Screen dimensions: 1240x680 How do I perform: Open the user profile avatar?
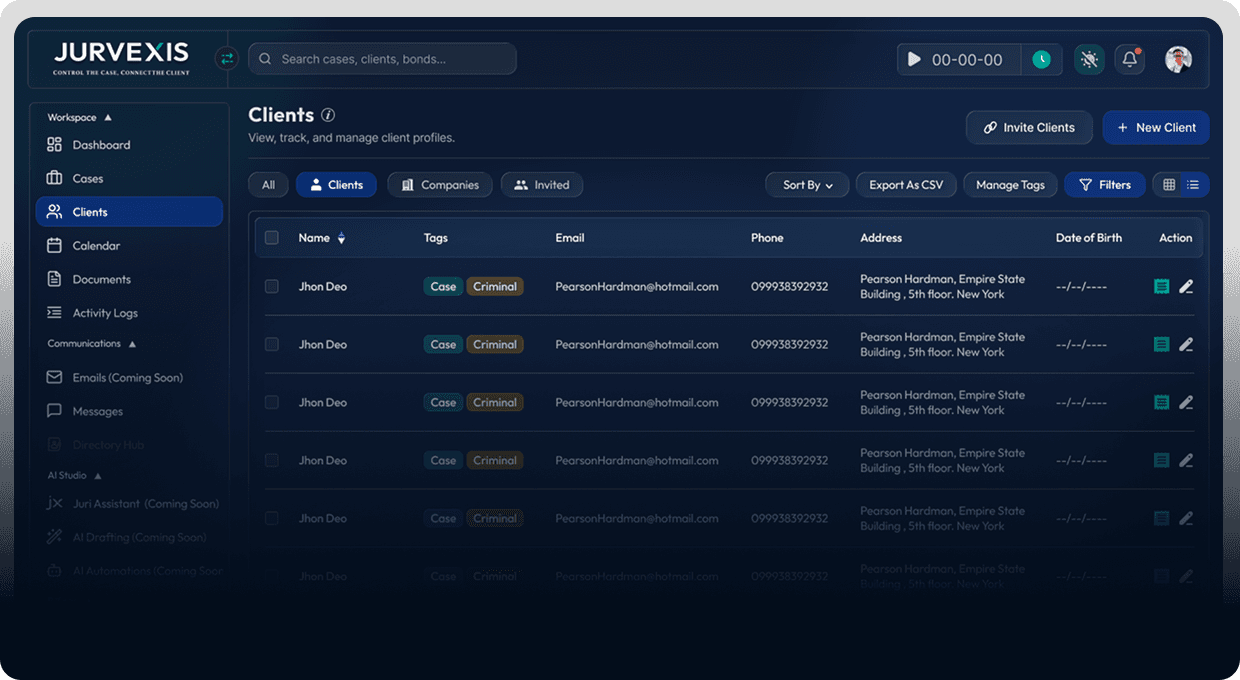1178,60
